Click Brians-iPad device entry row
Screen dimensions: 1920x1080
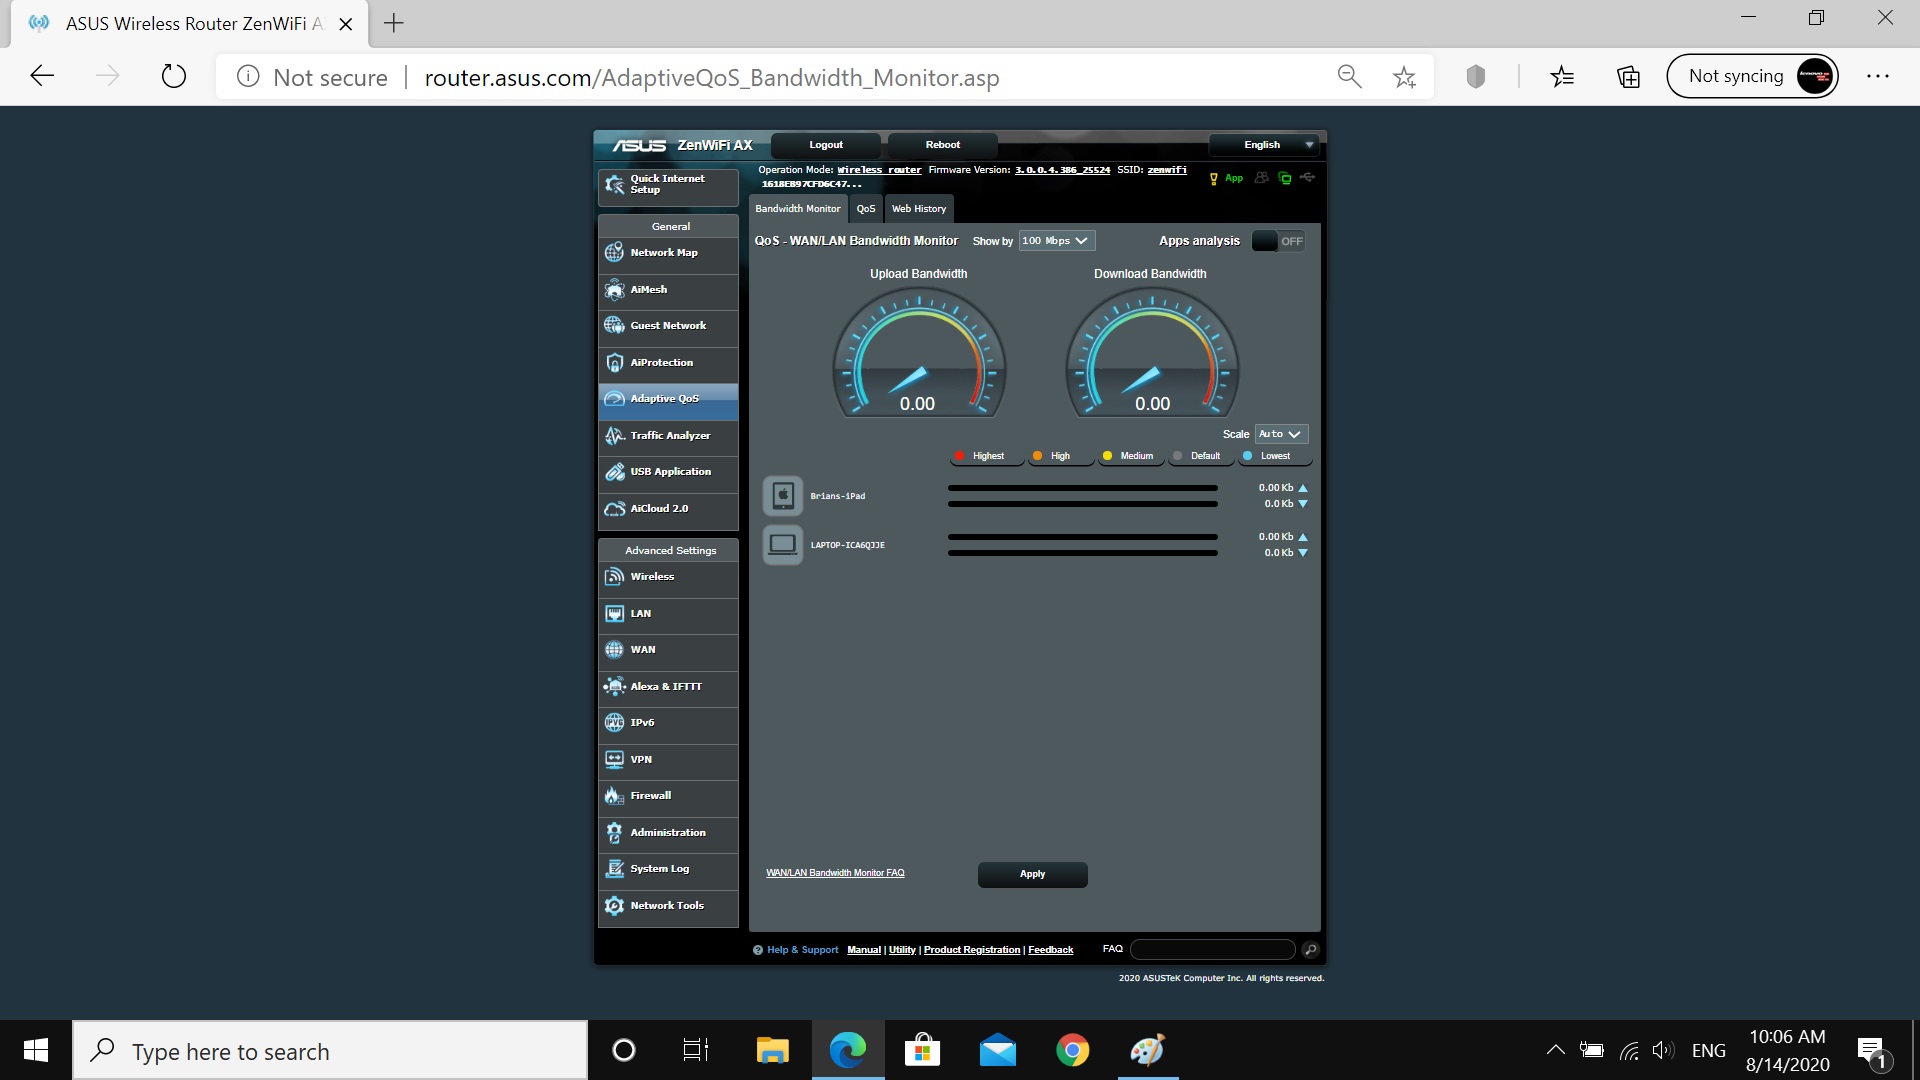[x=1033, y=496]
